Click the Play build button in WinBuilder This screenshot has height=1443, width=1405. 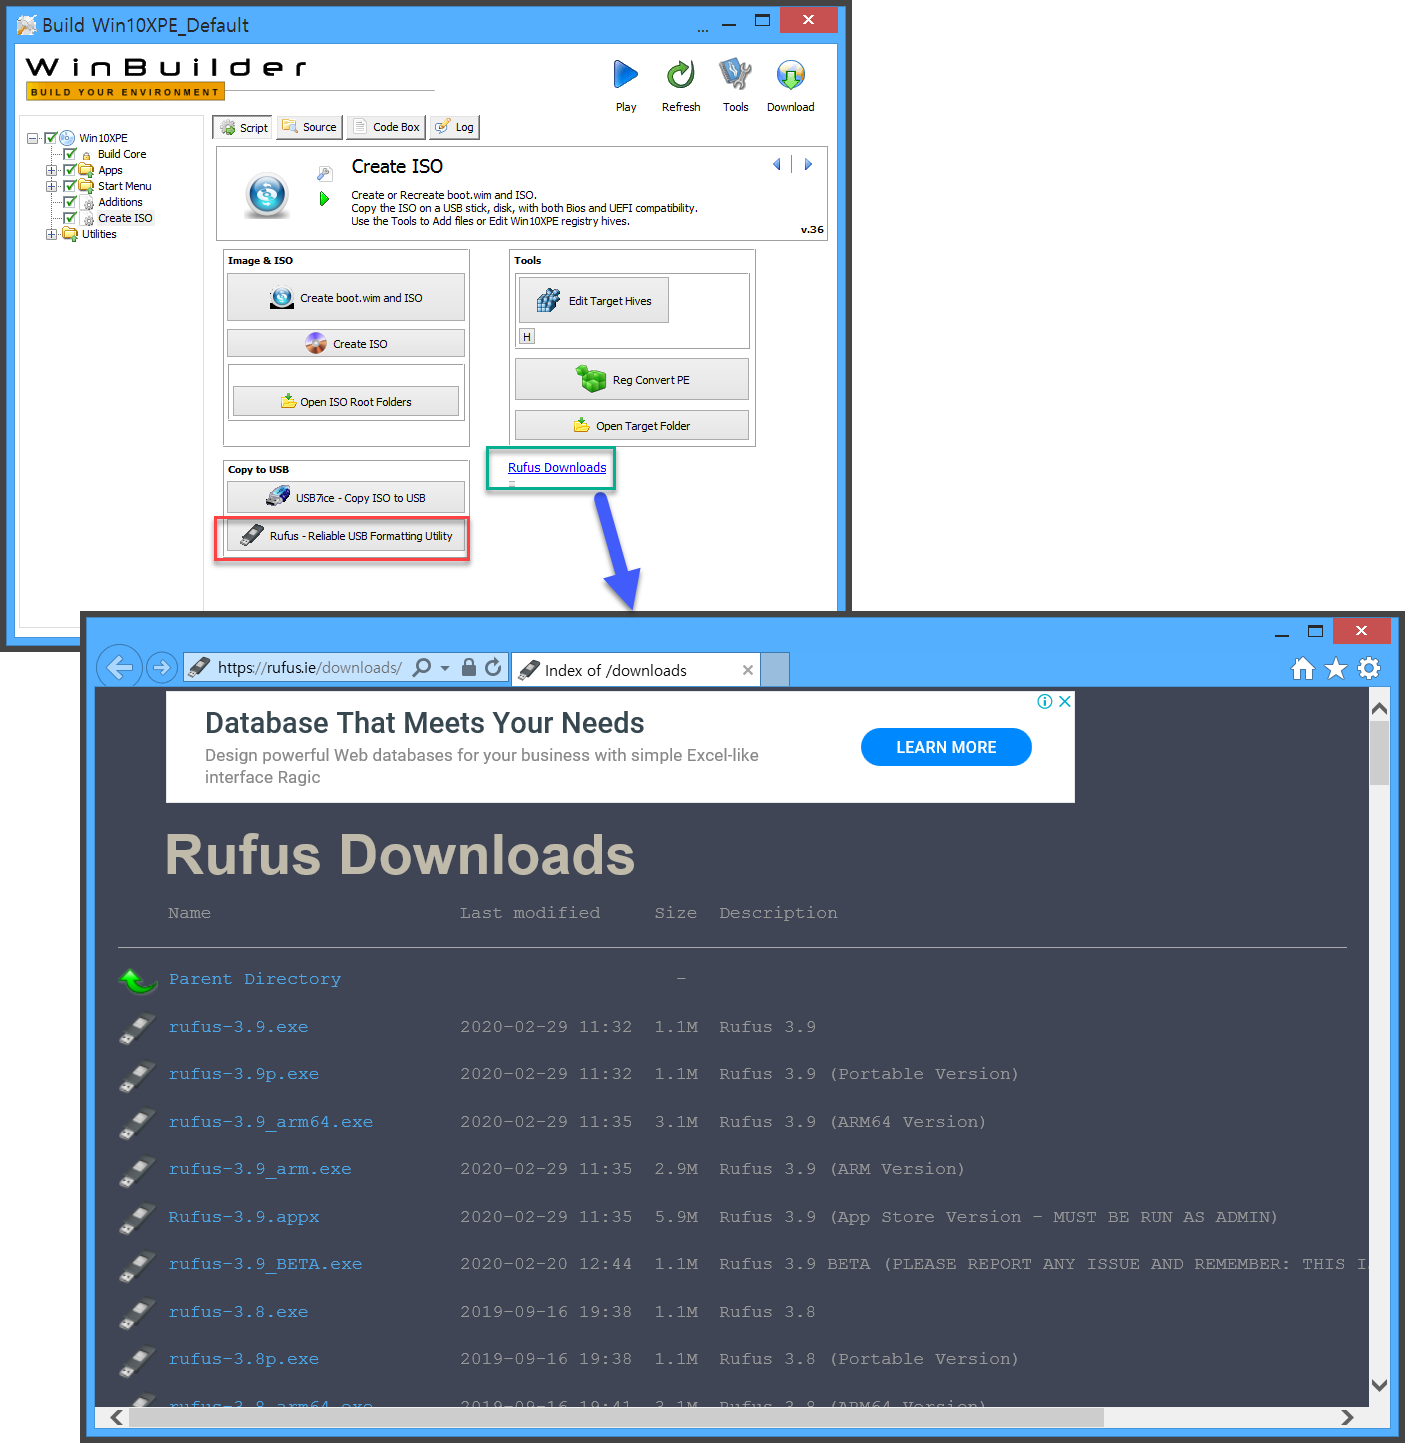coord(626,75)
